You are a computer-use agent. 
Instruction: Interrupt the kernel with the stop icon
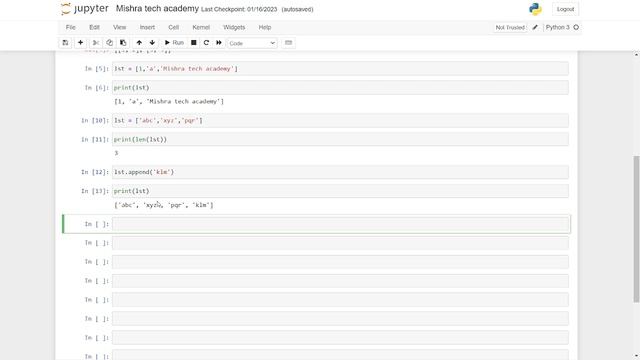click(x=194, y=43)
